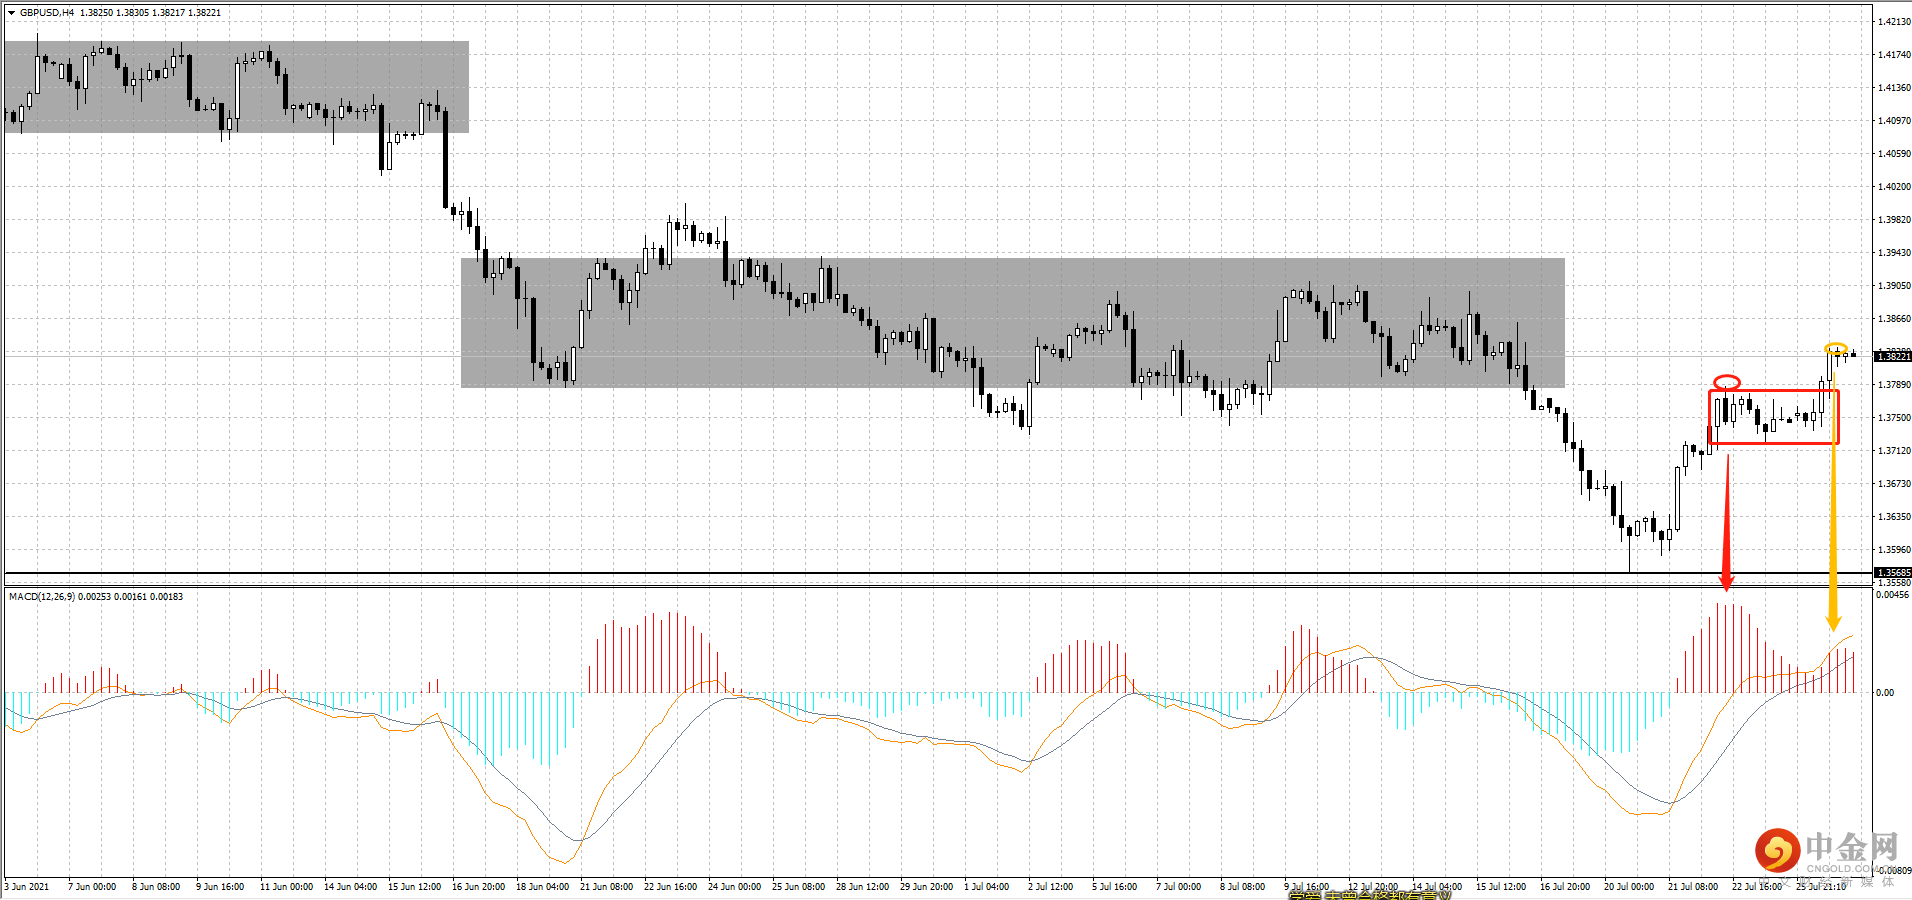
Task: Click the 21 Jul 08:00 time label
Action: [1693, 887]
